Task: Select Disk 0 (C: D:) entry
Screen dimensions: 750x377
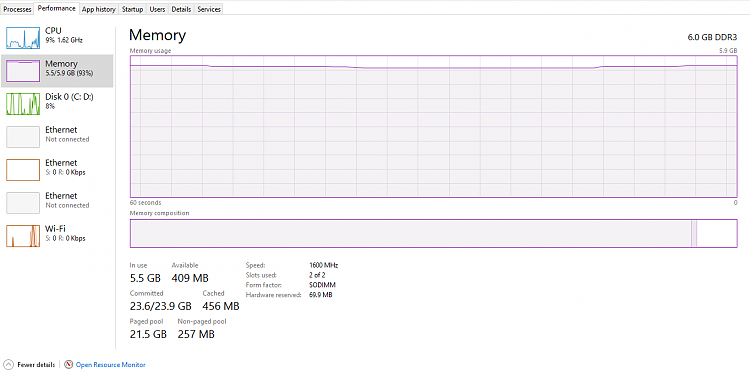Action: coord(57,104)
